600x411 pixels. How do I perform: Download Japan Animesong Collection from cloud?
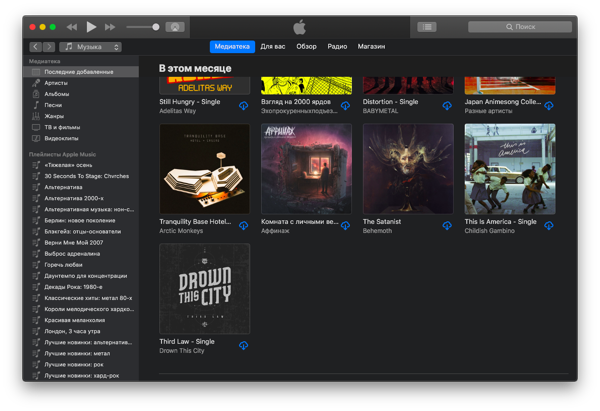pyautogui.click(x=549, y=106)
